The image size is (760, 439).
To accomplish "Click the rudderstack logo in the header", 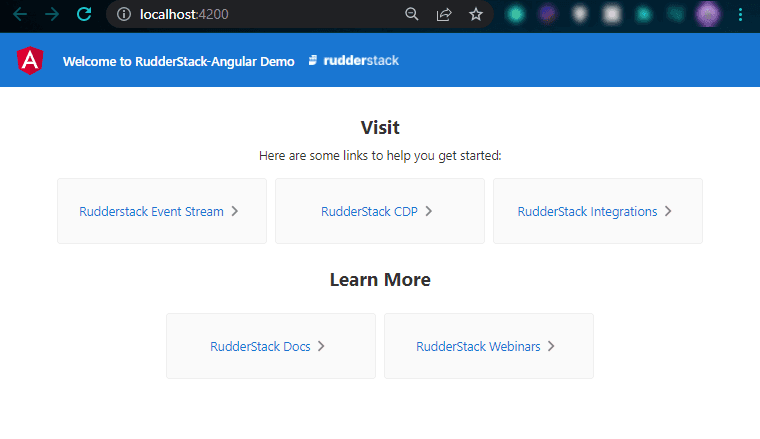I will click(354, 61).
